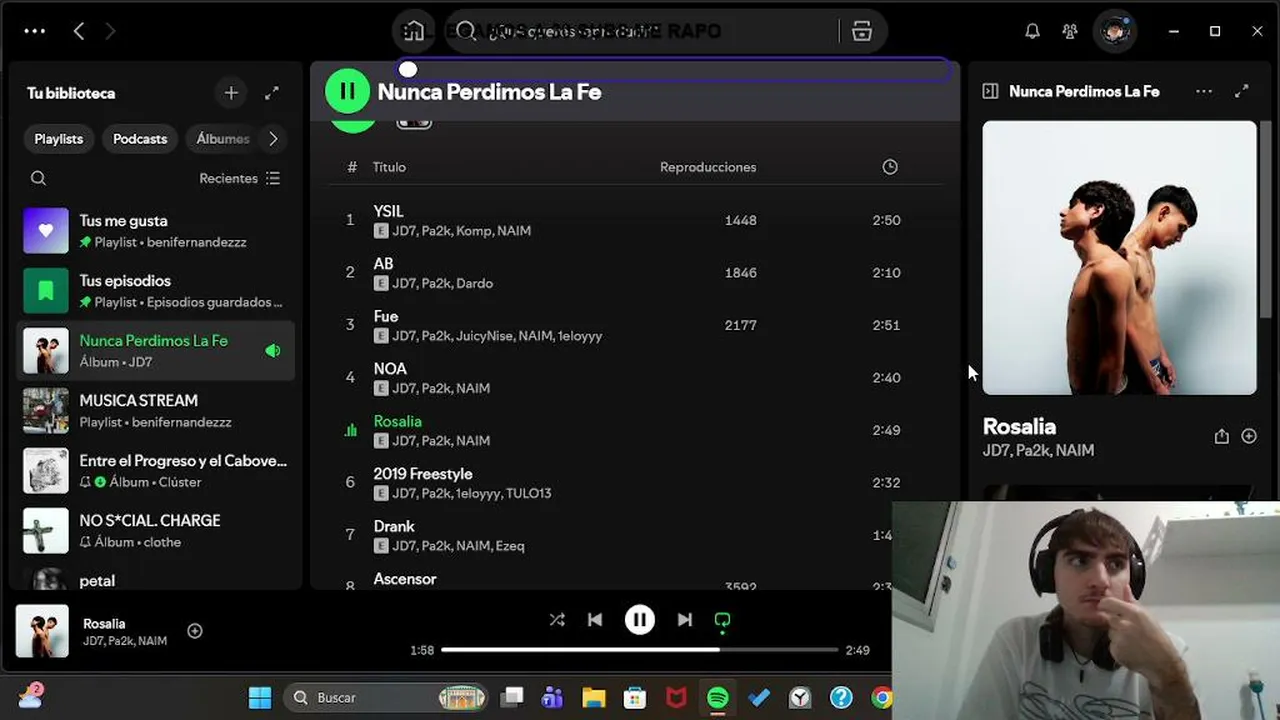Screen dimensions: 1280x720
Task: Seek within the song progress bar
Action: [640, 650]
